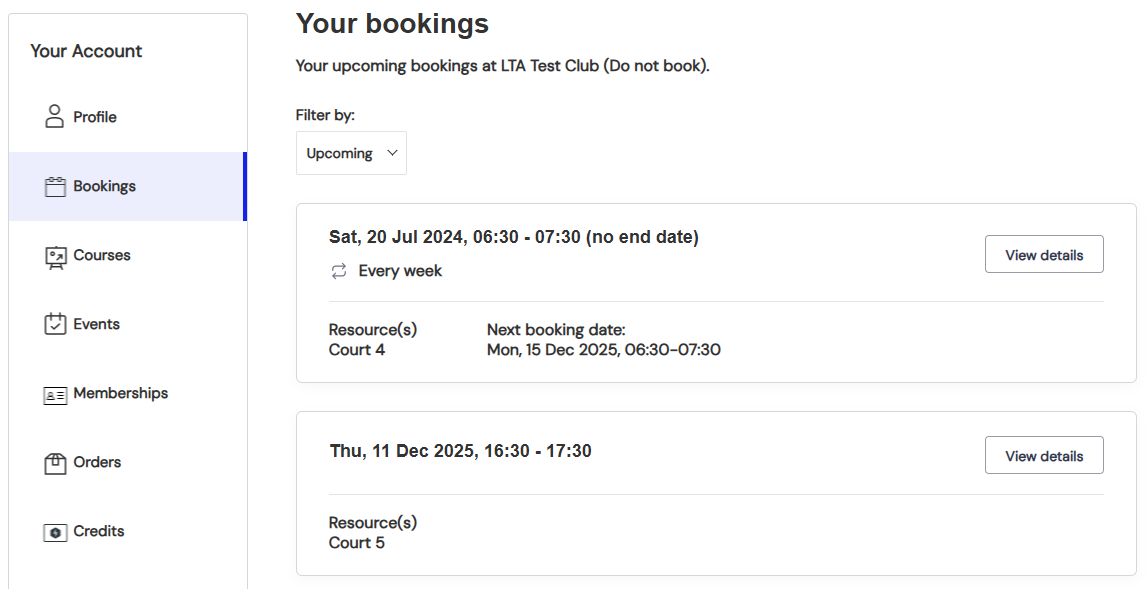Image resolution: width=1147 pixels, height=589 pixels.
Task: View details for the 11 Dec Court 5 booking
Action: click(1044, 455)
